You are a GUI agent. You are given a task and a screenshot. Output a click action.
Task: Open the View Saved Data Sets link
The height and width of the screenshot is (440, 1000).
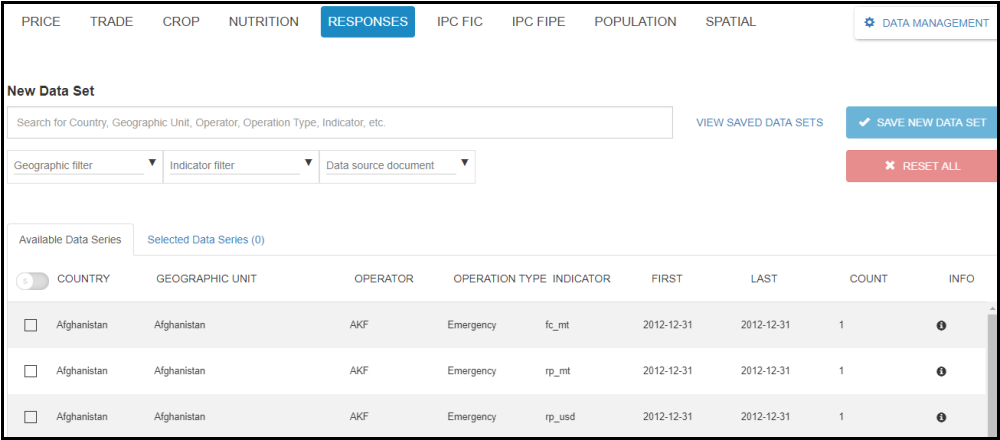759,123
